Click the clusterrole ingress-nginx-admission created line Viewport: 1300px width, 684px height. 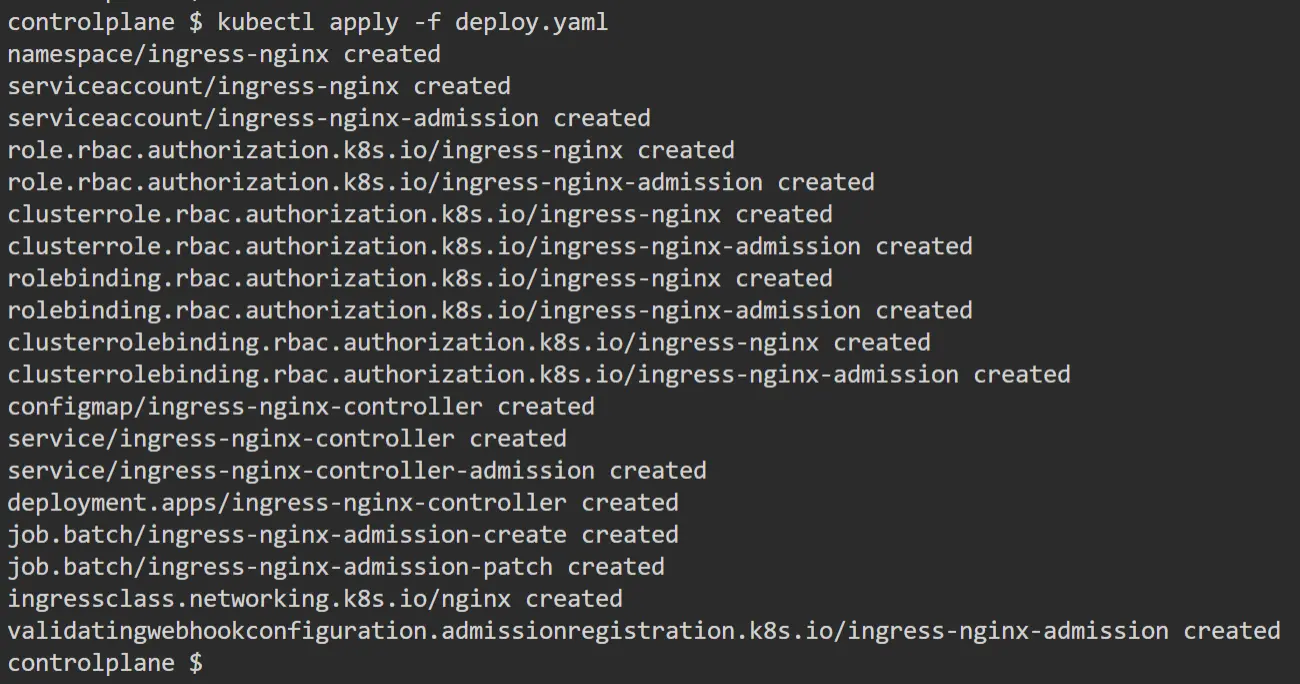pyautogui.click(x=489, y=246)
